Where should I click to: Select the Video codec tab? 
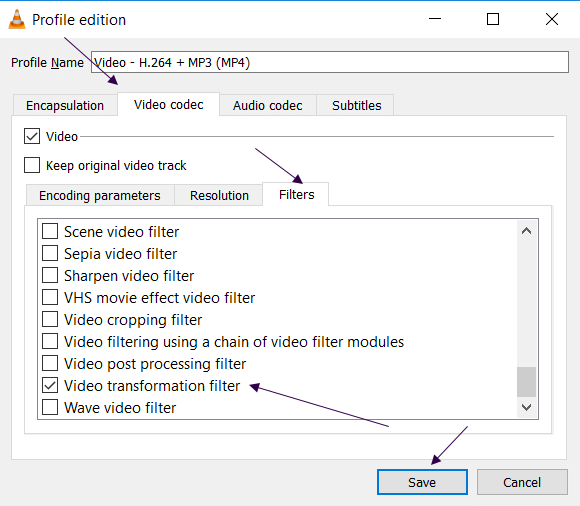point(169,105)
